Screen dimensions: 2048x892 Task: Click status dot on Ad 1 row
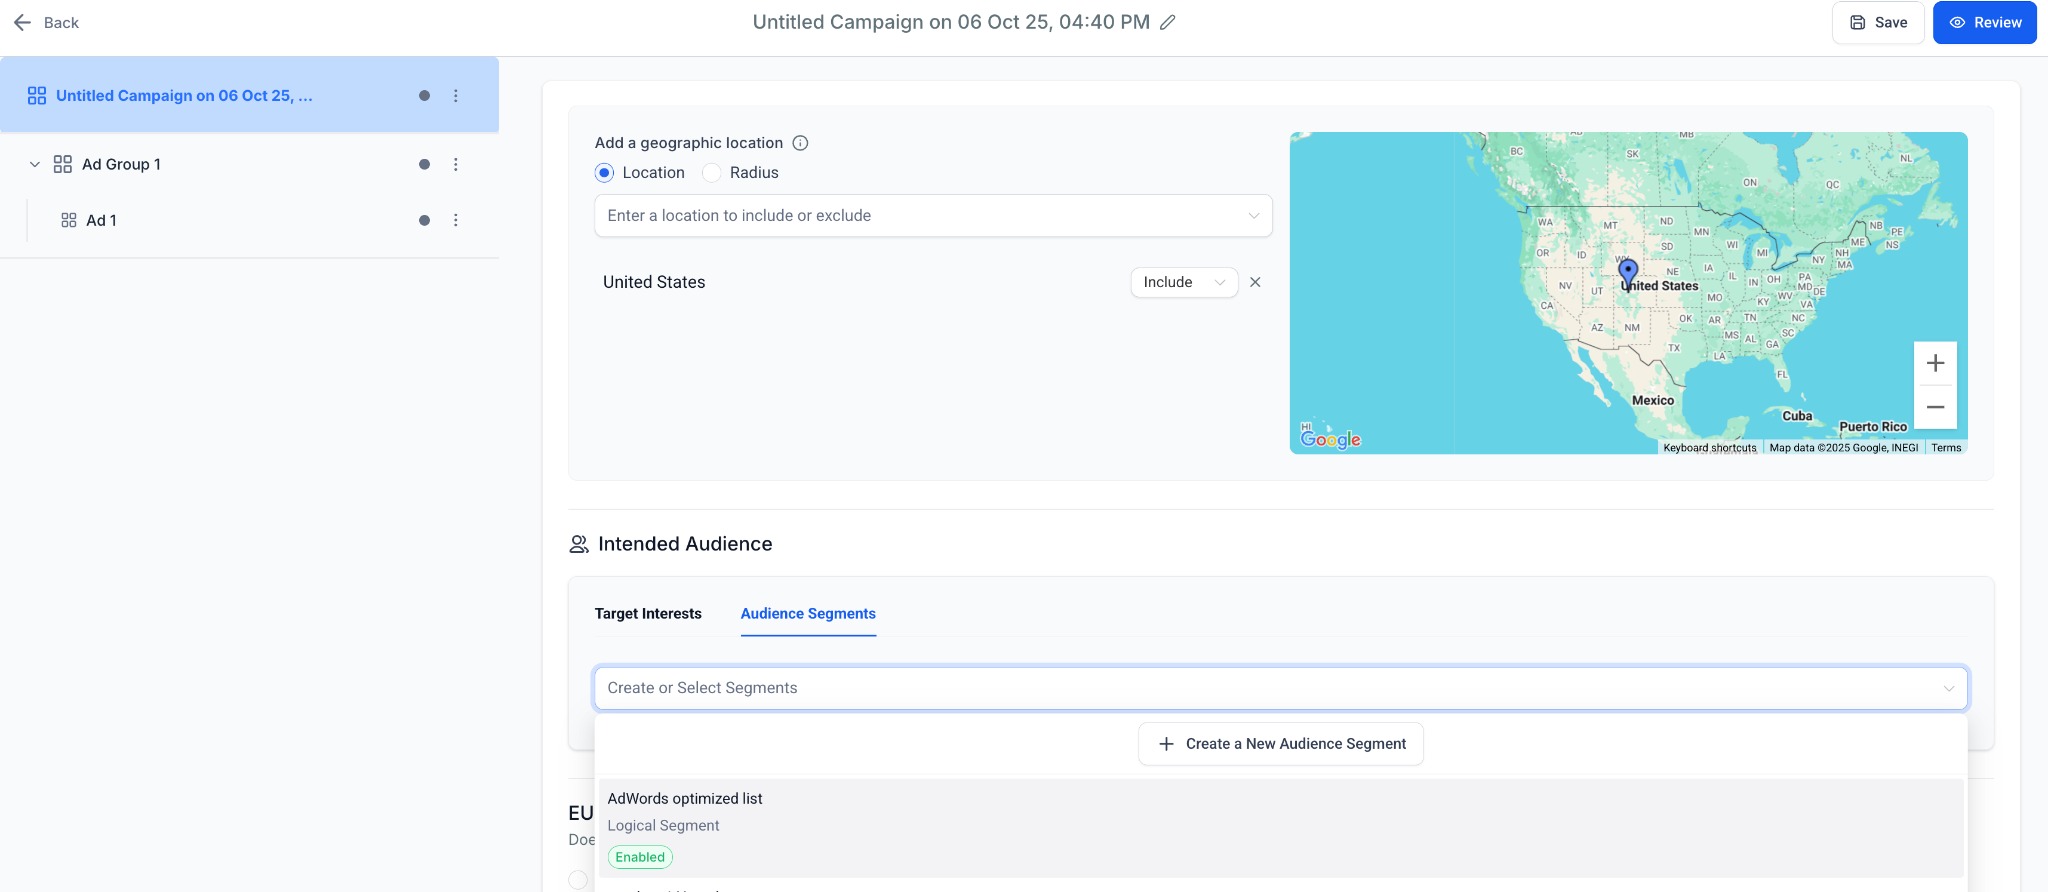424,220
